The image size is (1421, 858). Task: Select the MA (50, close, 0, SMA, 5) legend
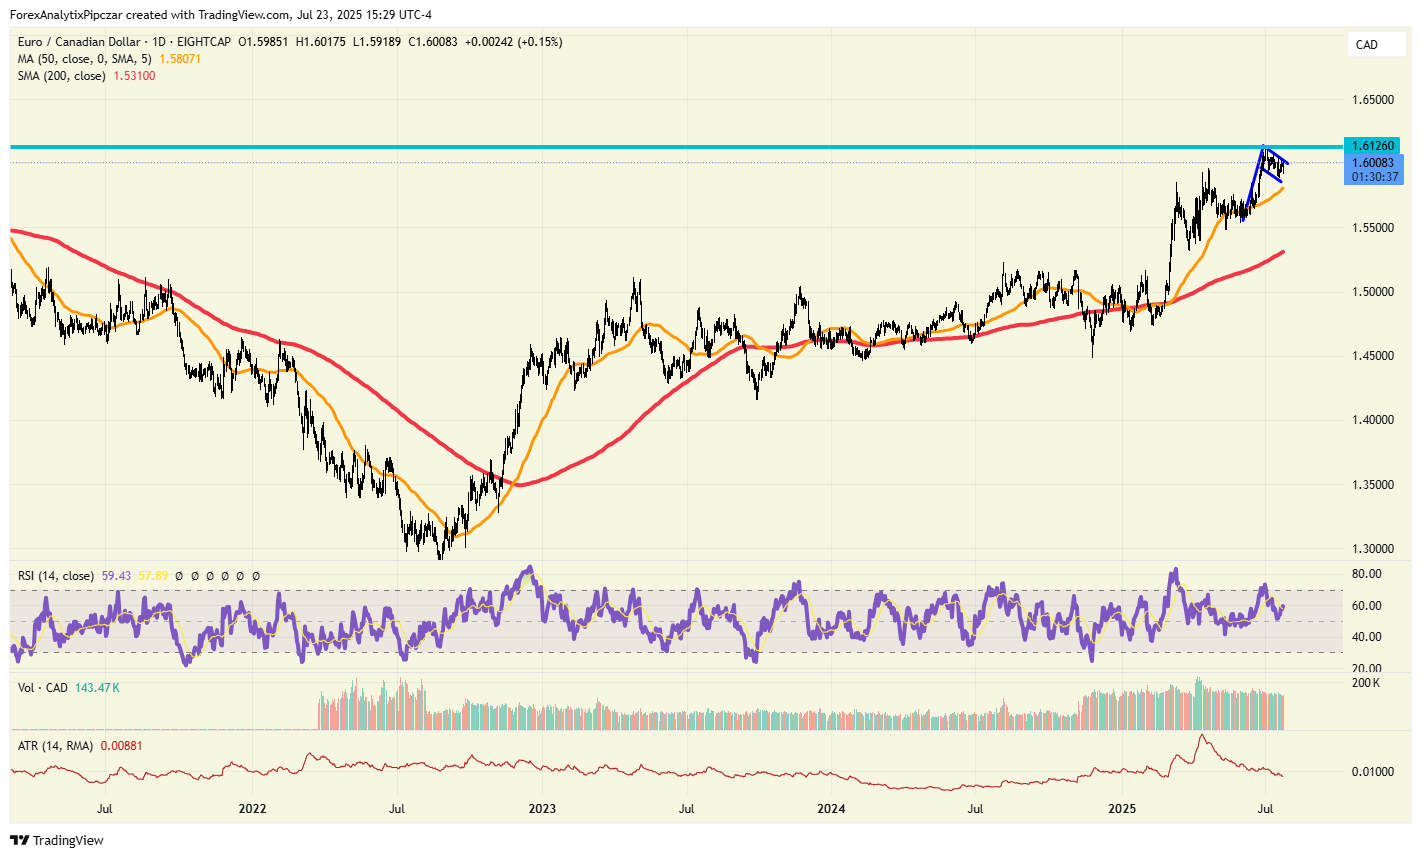point(84,59)
